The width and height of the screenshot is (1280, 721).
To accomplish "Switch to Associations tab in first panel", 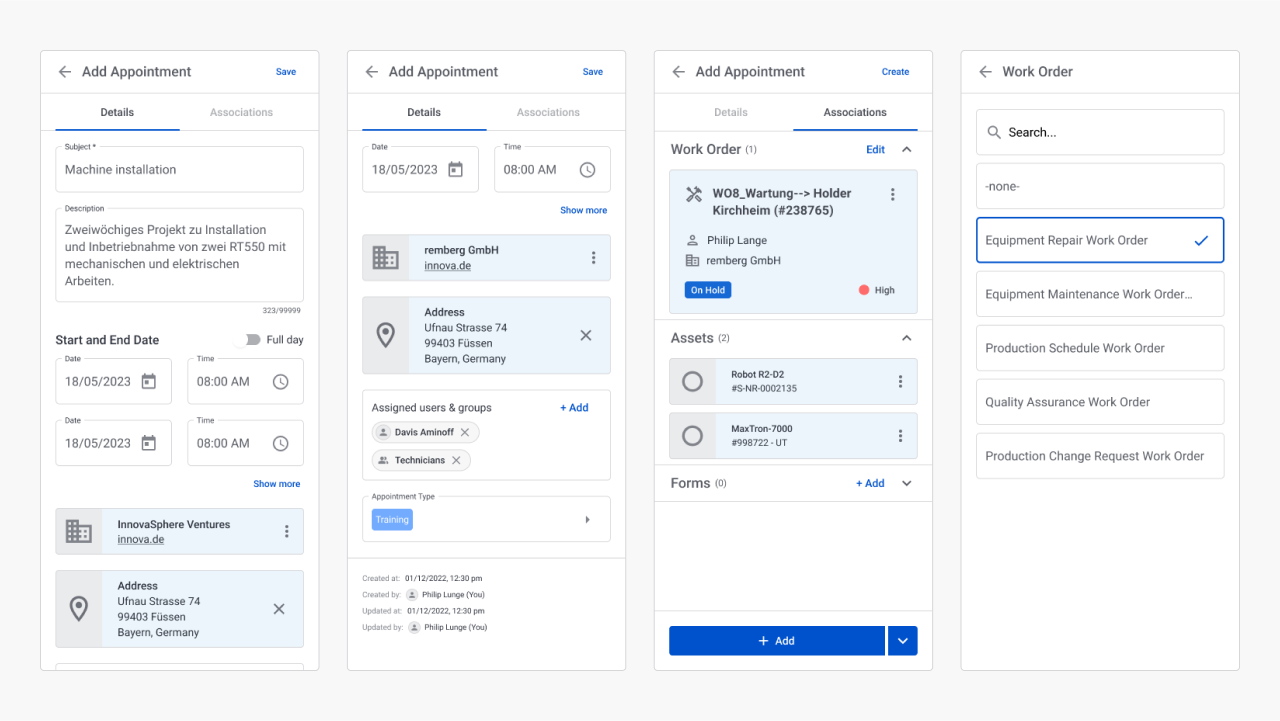I will (241, 112).
